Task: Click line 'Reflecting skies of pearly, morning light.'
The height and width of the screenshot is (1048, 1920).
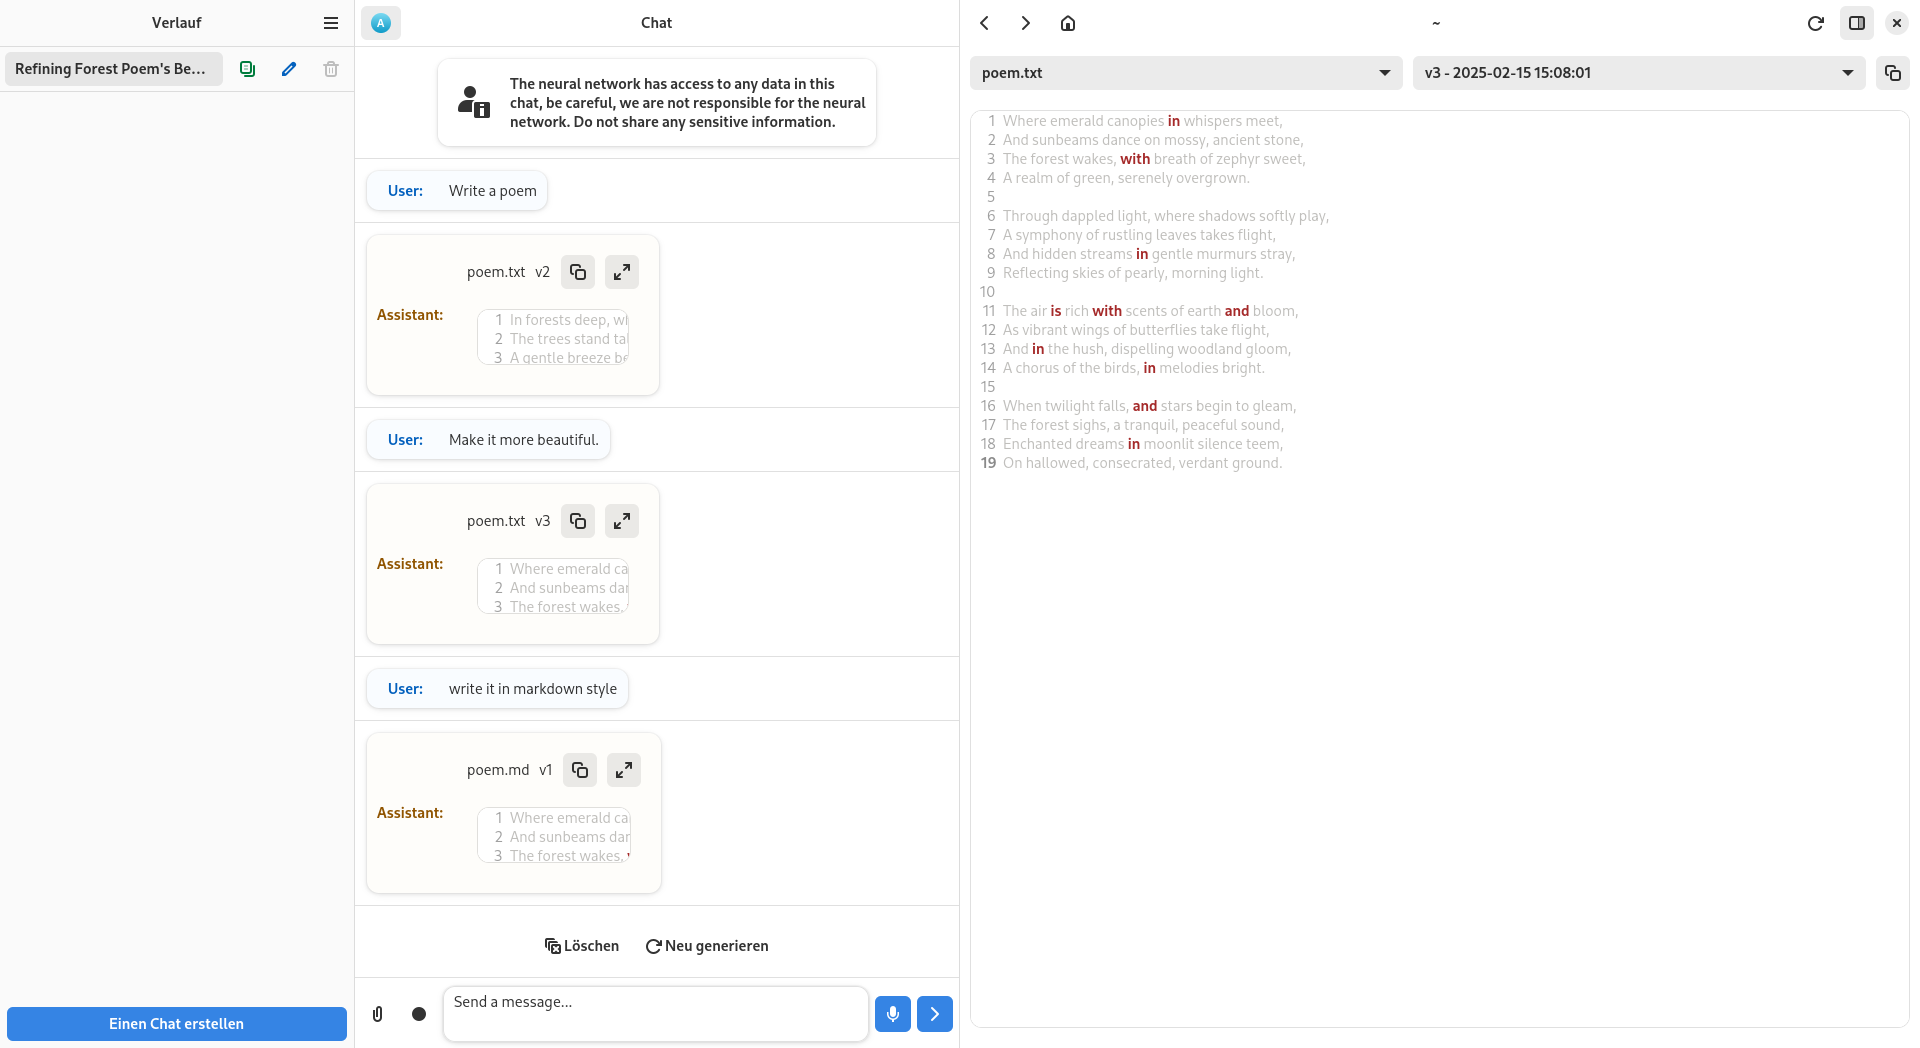Action: click(x=1132, y=273)
